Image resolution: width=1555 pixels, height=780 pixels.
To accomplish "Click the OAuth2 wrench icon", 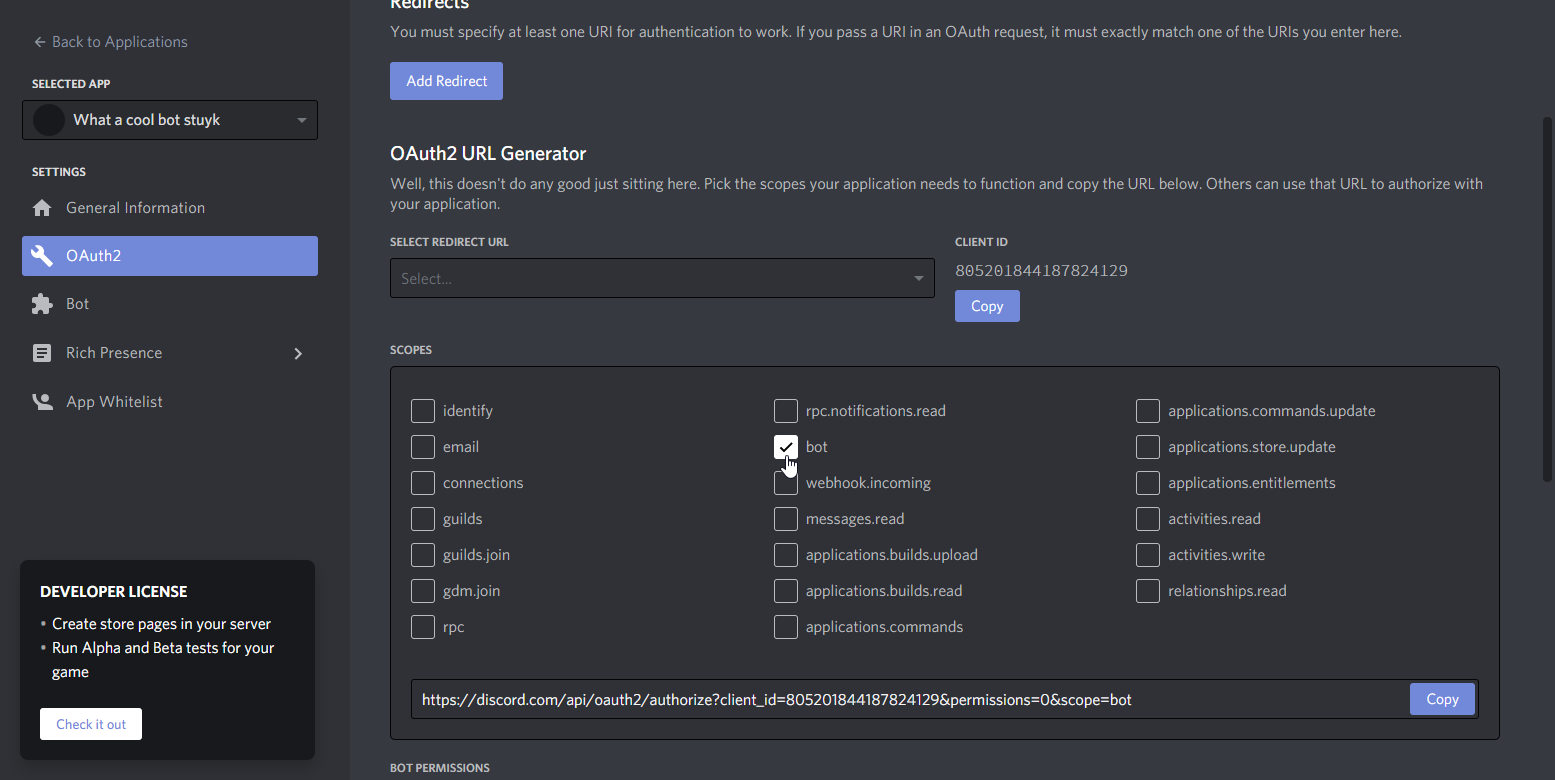I will [42, 256].
